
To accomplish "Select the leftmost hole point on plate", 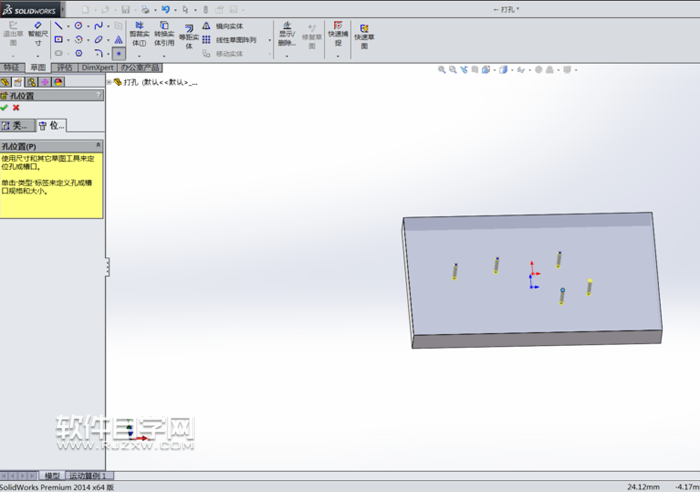I will [455, 265].
